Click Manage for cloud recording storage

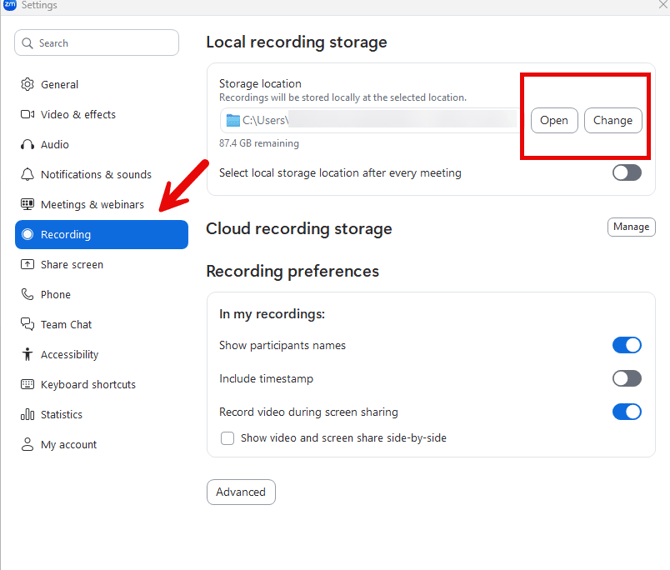[x=631, y=227]
